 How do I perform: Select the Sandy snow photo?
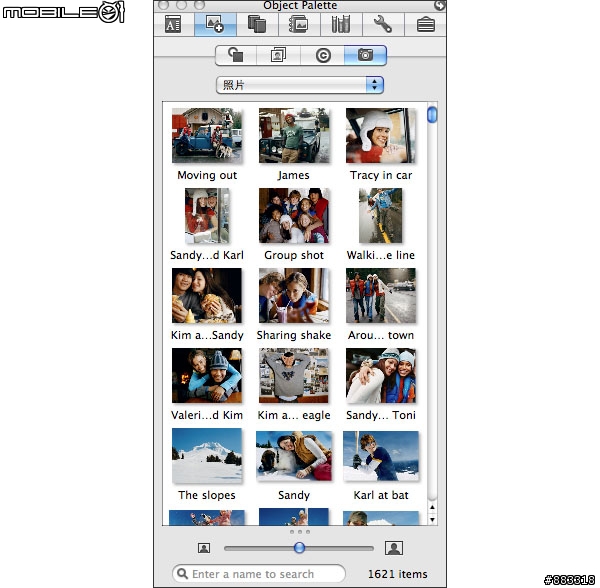click(294, 456)
